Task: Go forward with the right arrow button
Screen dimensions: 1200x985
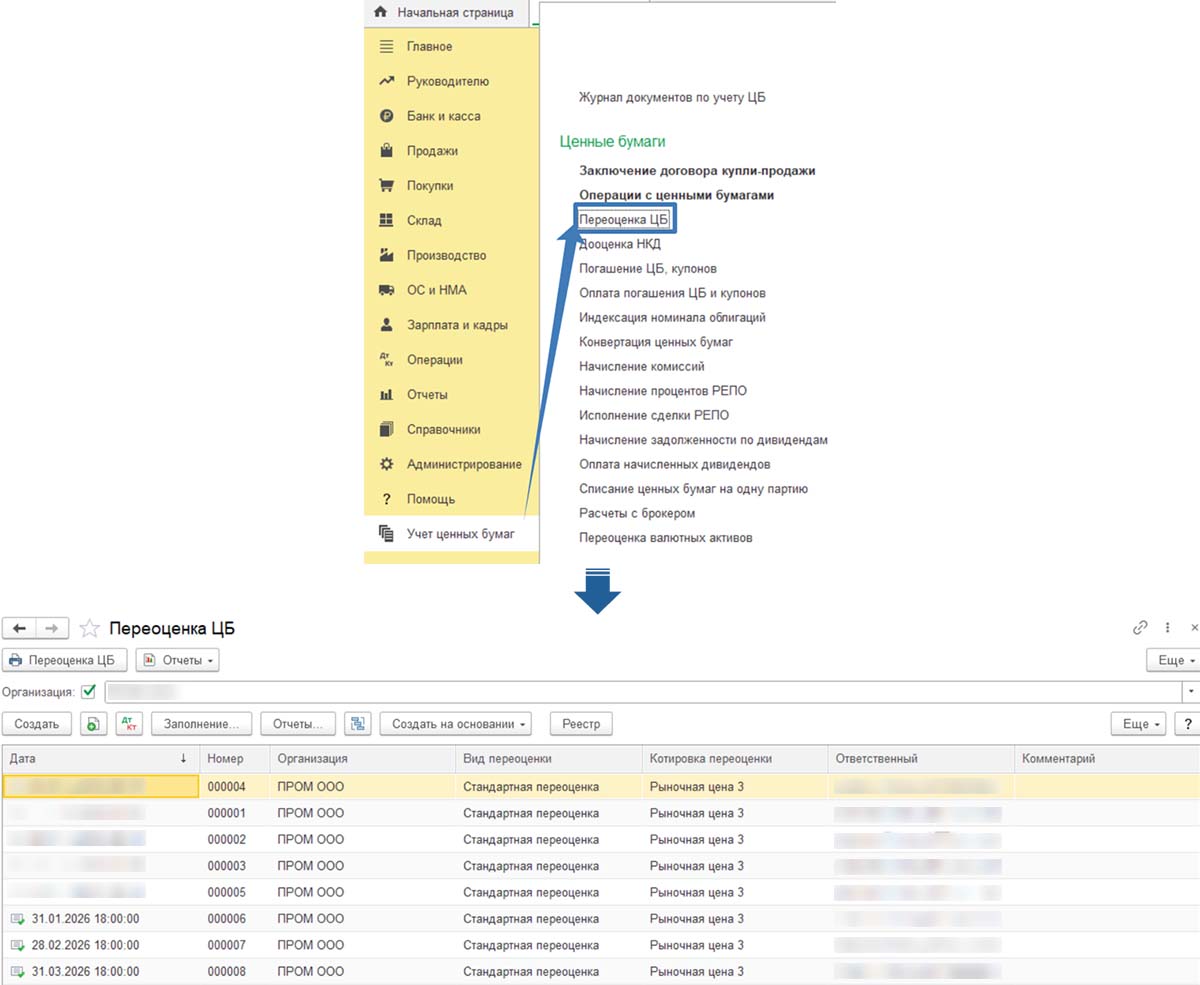Action: tap(52, 628)
